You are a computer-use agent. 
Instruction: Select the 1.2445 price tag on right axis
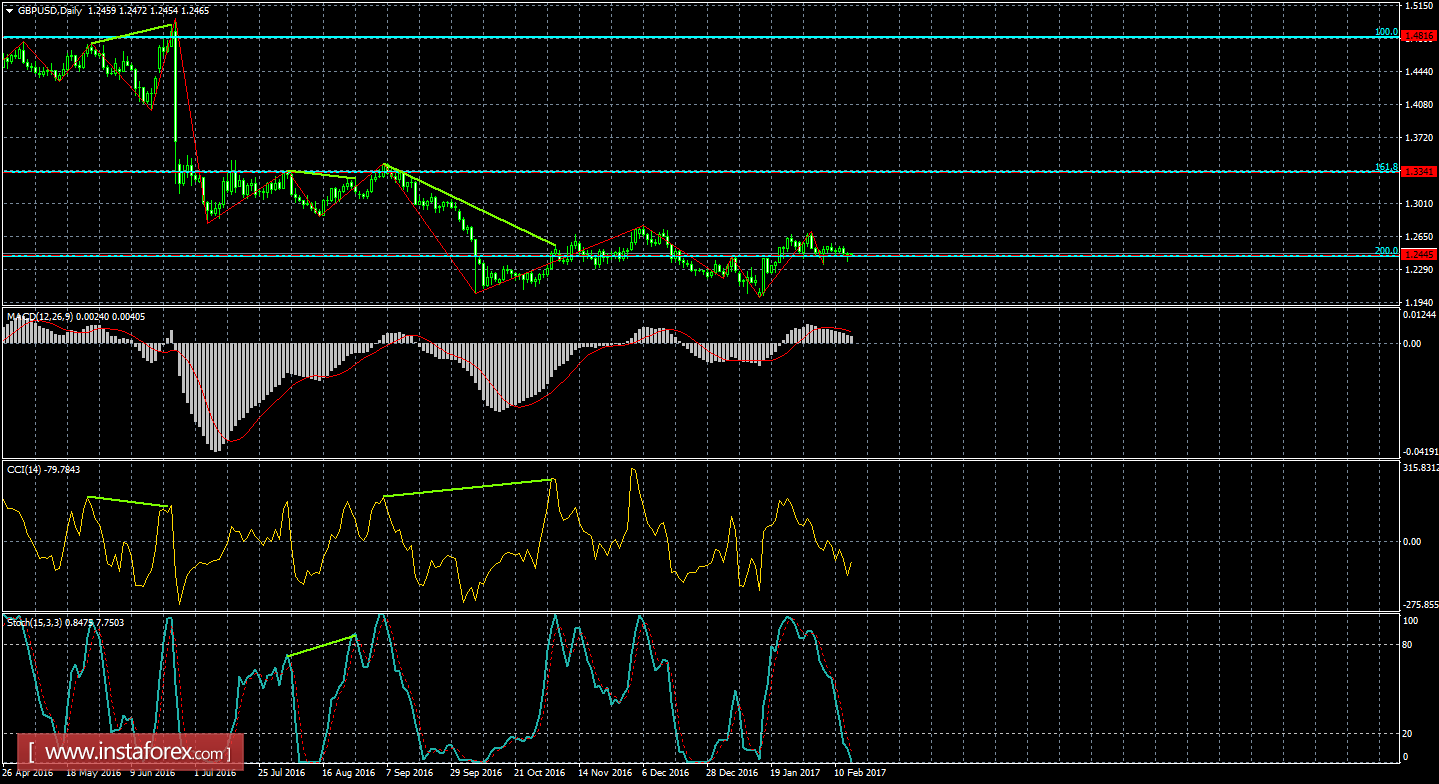pos(1419,256)
